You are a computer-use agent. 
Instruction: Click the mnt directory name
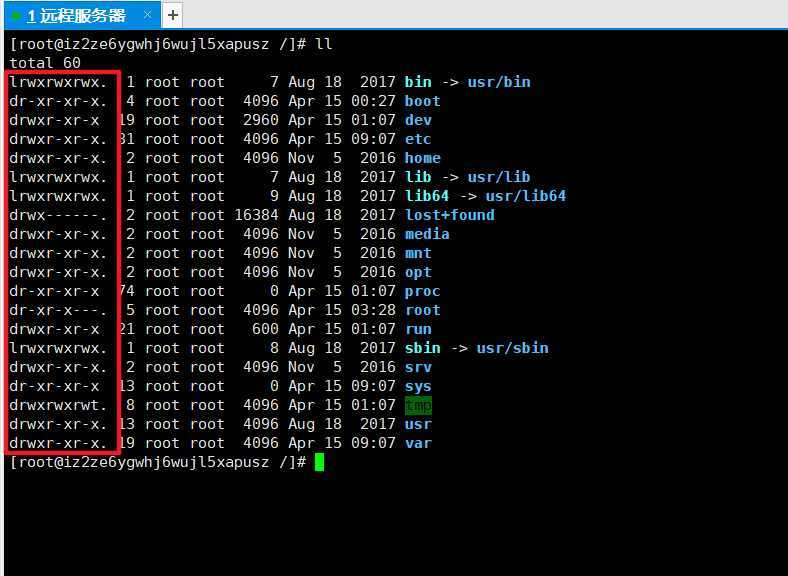(418, 253)
